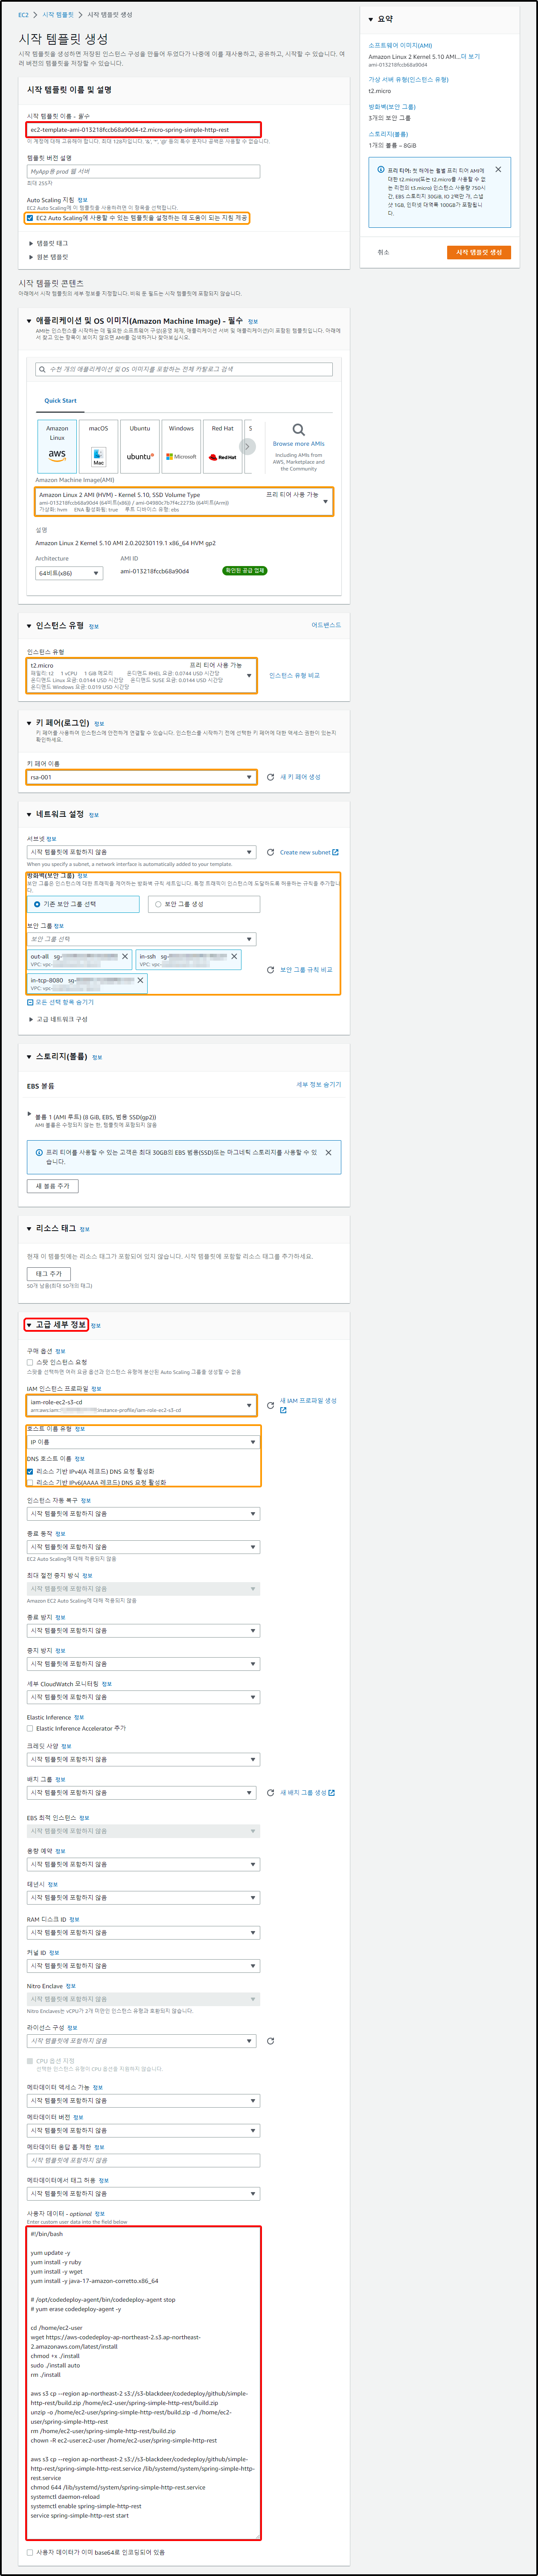This screenshot has width=538, height=2576.
Task: Refresh the key pair list
Action: [x=270, y=777]
